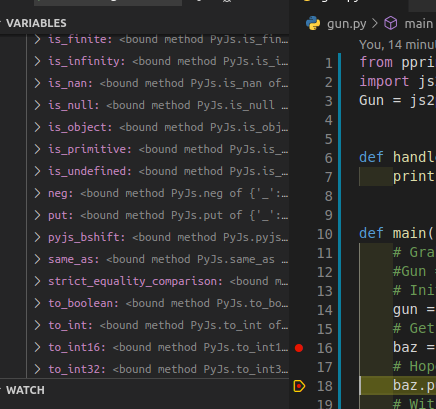This screenshot has height=409, width=436.
Task: Select the neg variable name
Action: (60, 194)
